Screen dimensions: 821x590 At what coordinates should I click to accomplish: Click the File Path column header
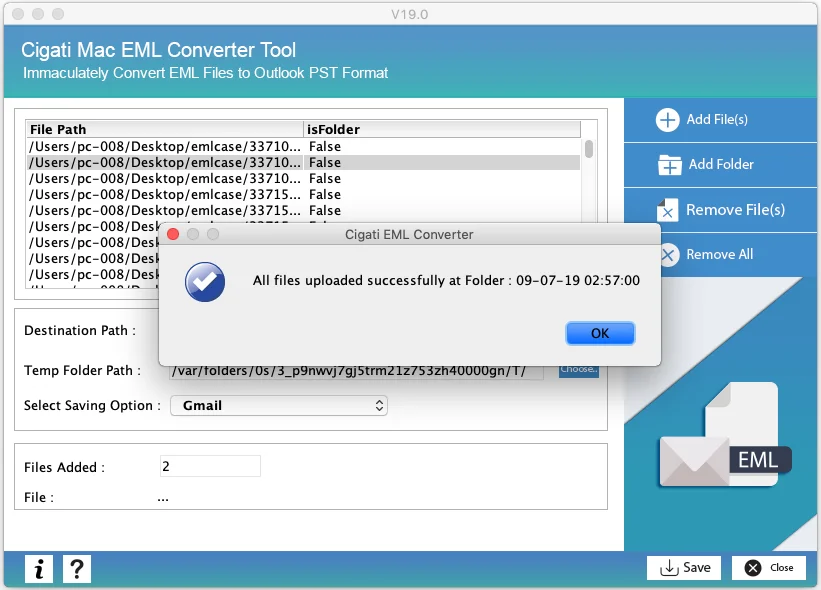[x=164, y=129]
